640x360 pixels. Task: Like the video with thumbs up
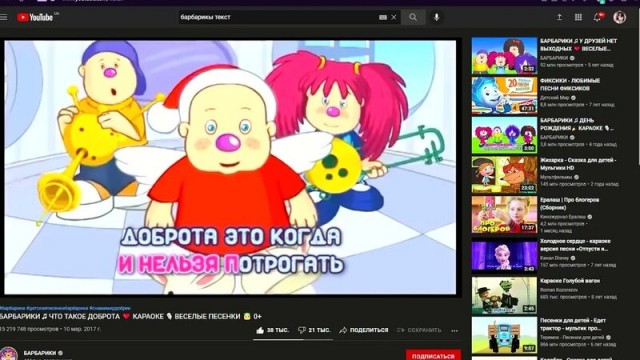(272, 330)
